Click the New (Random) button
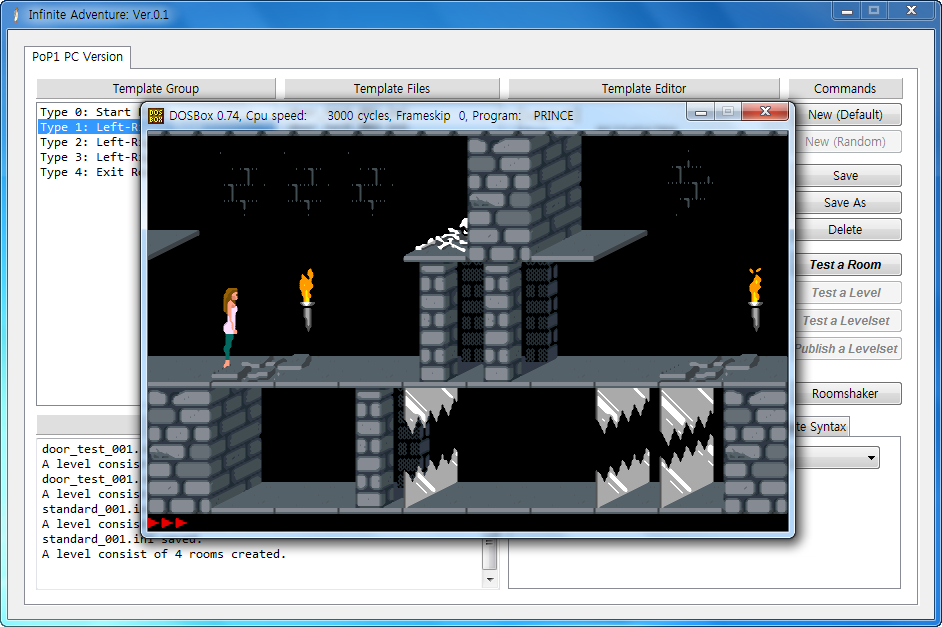942x627 pixels. [x=845, y=142]
